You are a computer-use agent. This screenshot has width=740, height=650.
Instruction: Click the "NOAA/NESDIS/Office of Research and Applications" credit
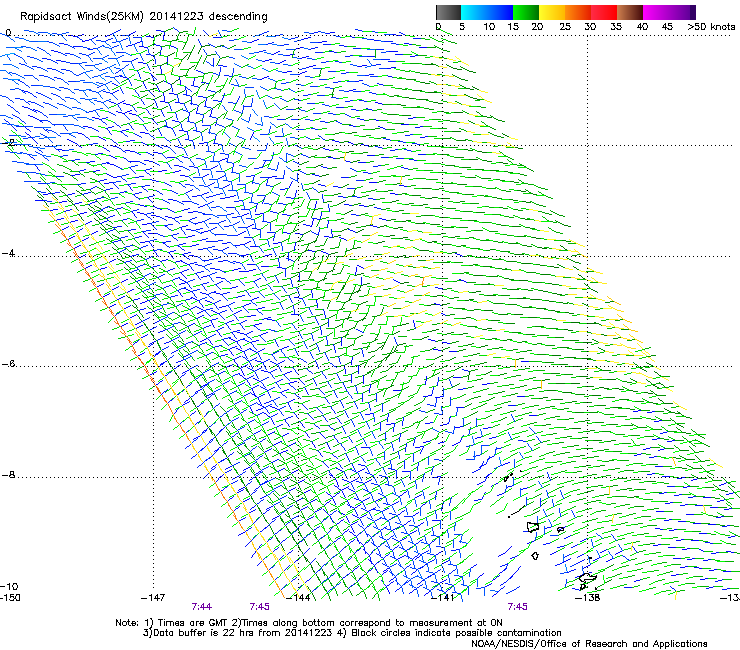[x=589, y=643]
